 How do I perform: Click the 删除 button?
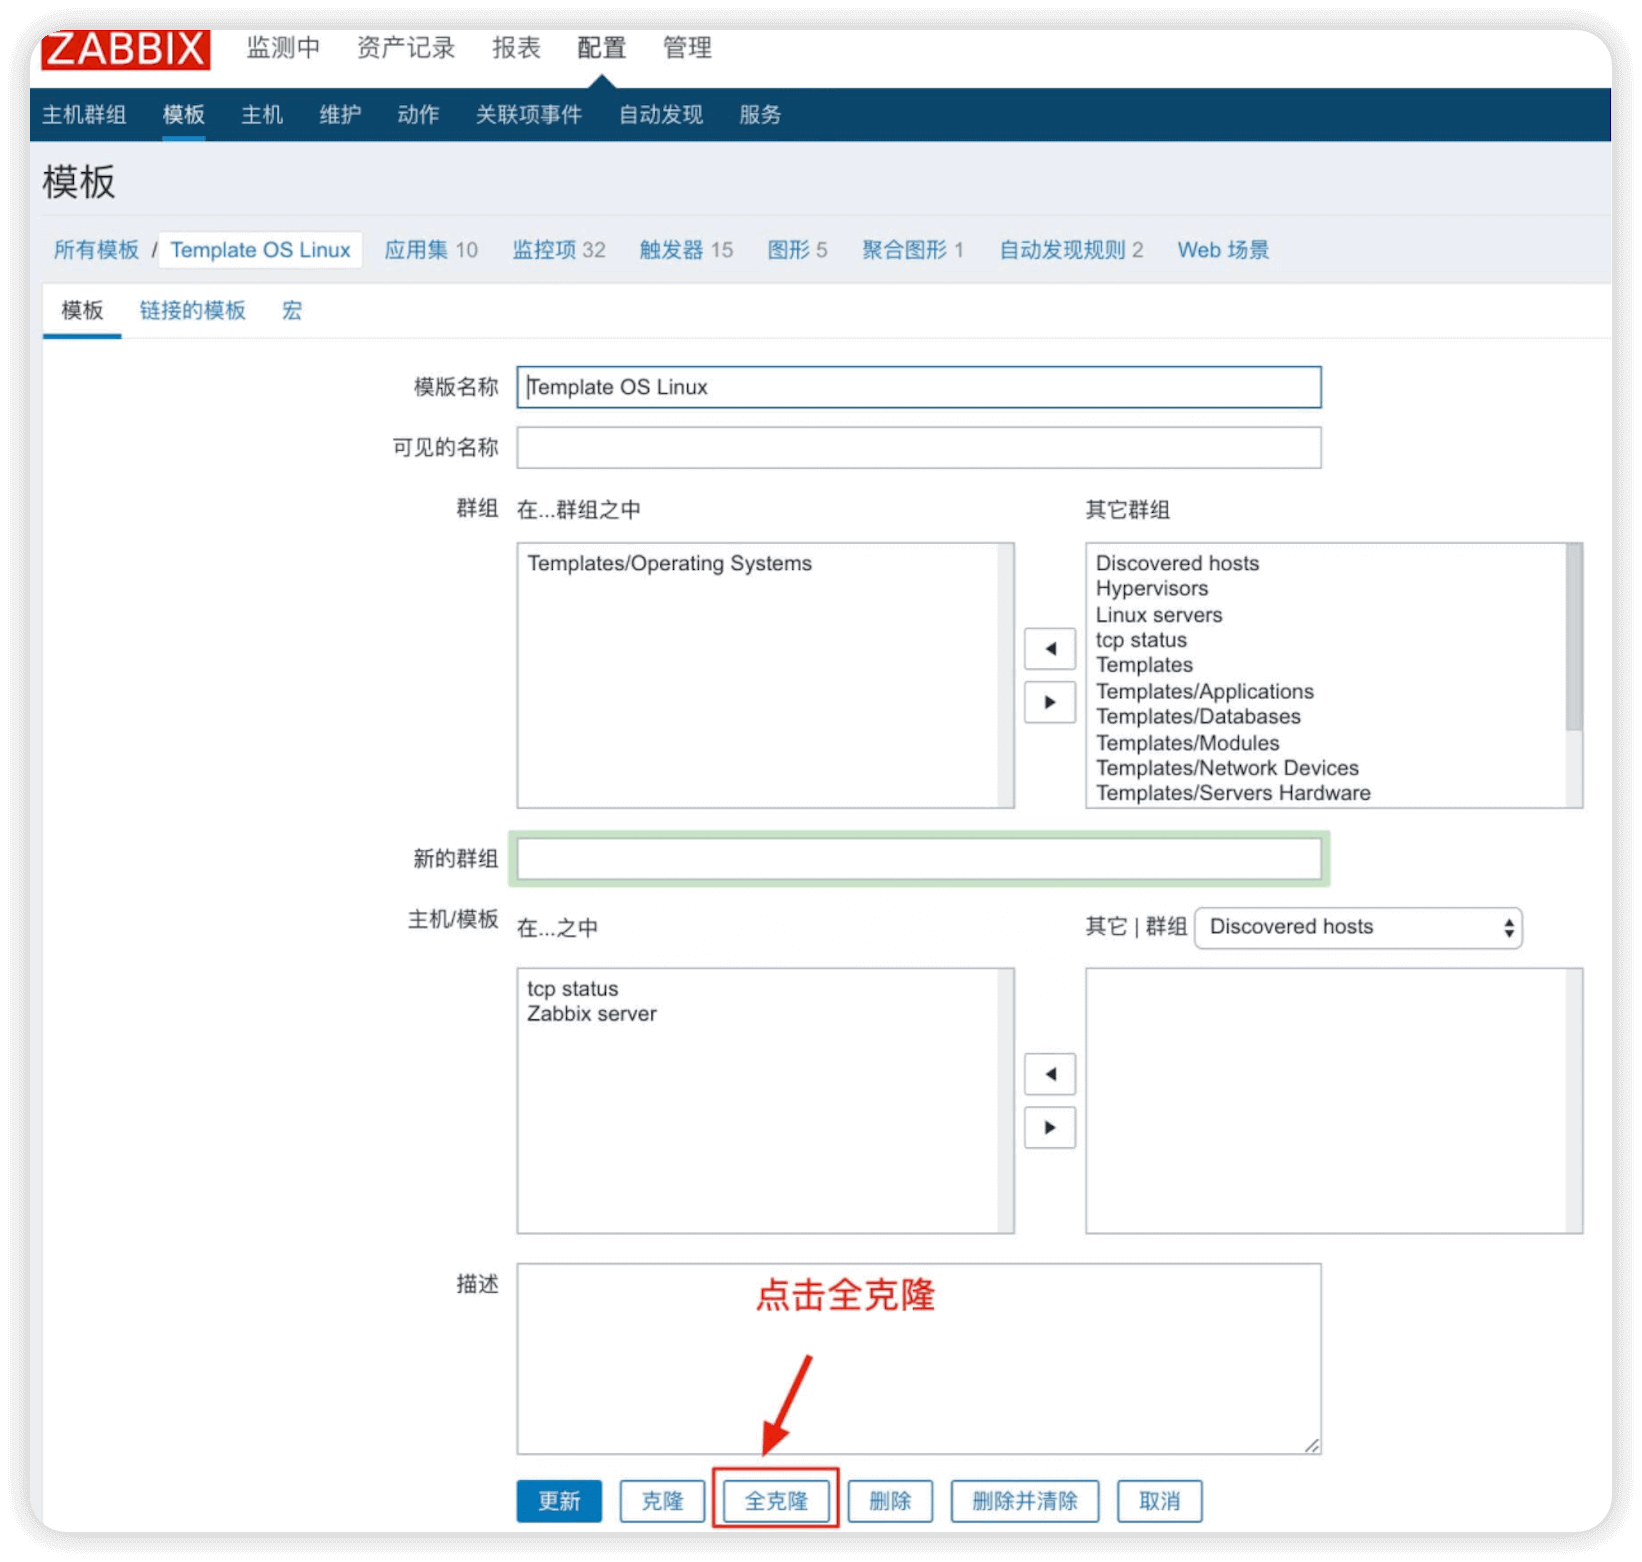[x=890, y=1501]
